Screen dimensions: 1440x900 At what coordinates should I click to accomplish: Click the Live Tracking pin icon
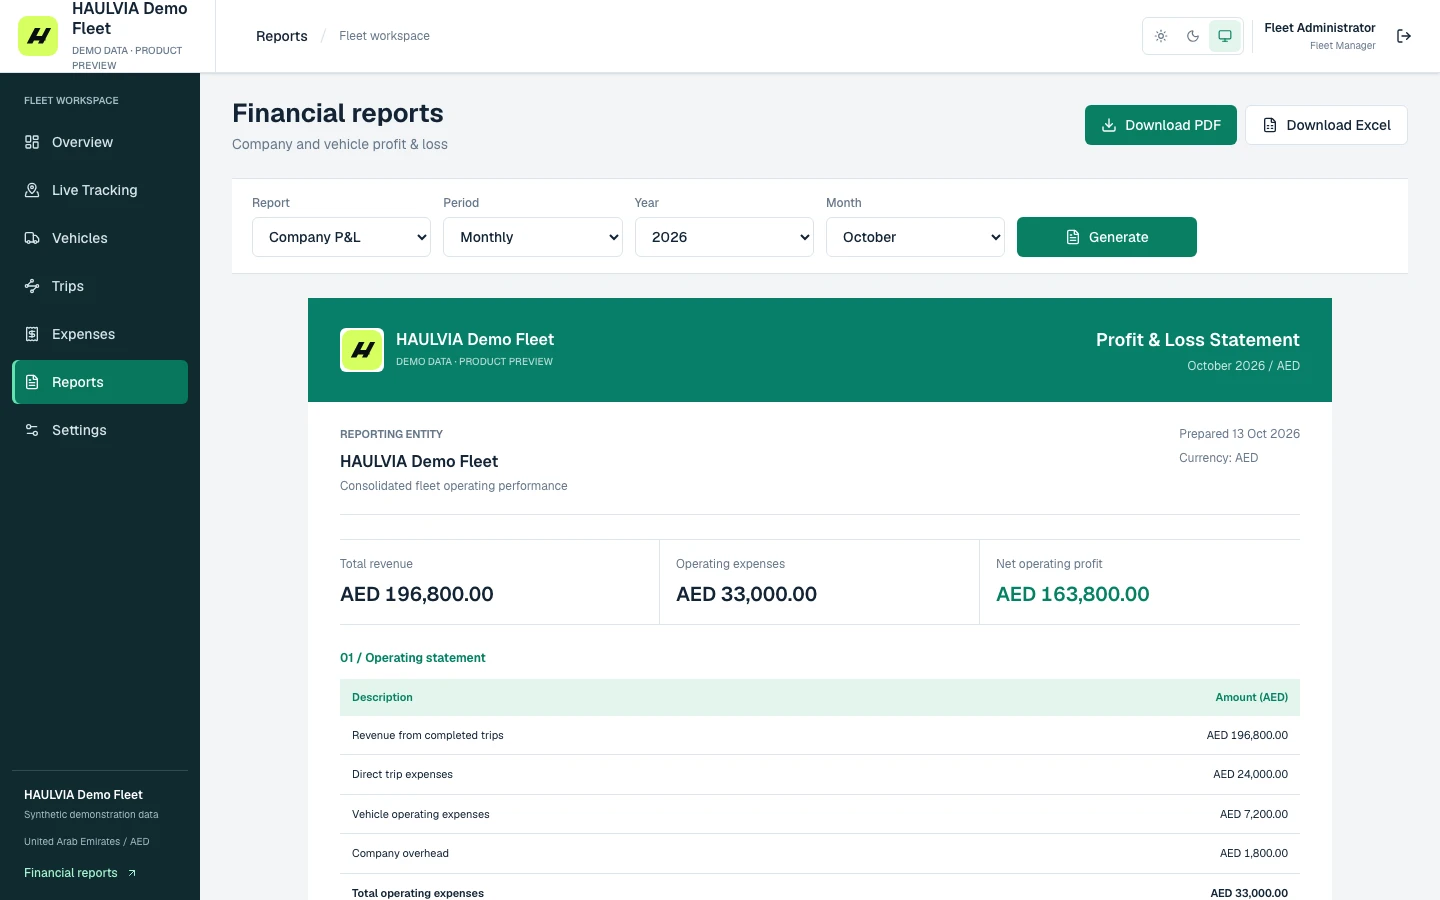32,190
